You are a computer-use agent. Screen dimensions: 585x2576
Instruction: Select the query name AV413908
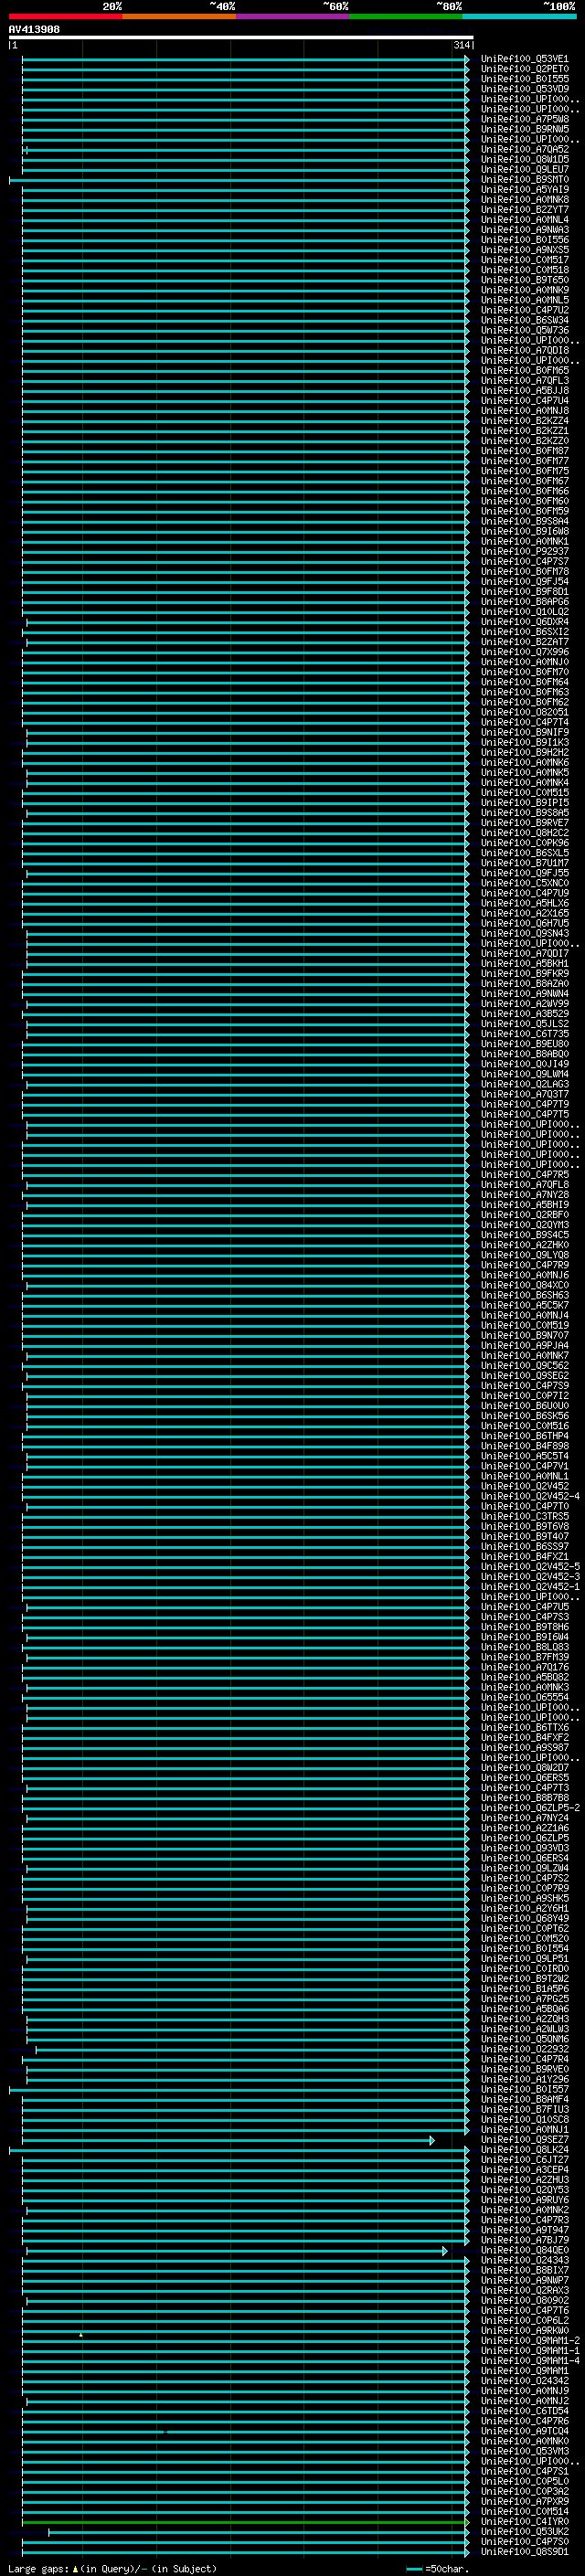[34, 30]
